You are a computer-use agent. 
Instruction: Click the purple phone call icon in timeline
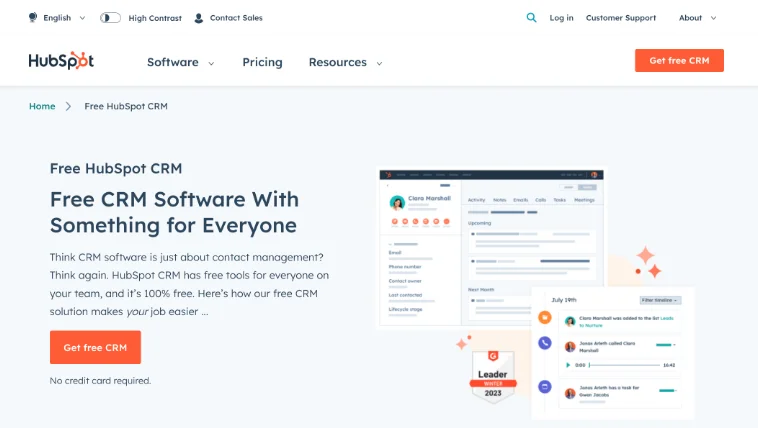point(545,343)
